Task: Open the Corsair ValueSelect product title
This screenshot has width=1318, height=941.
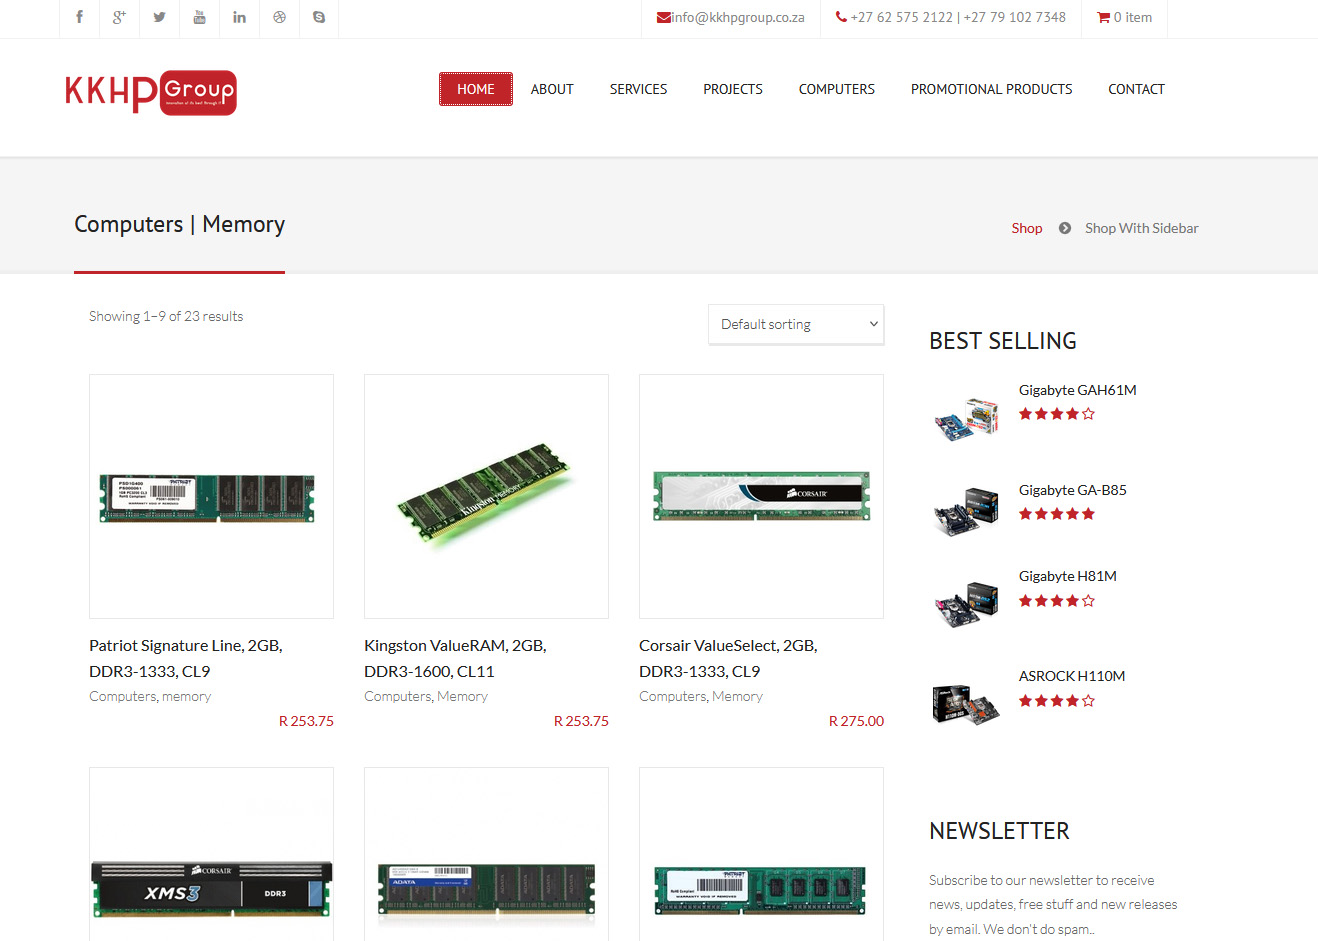Action: (728, 658)
